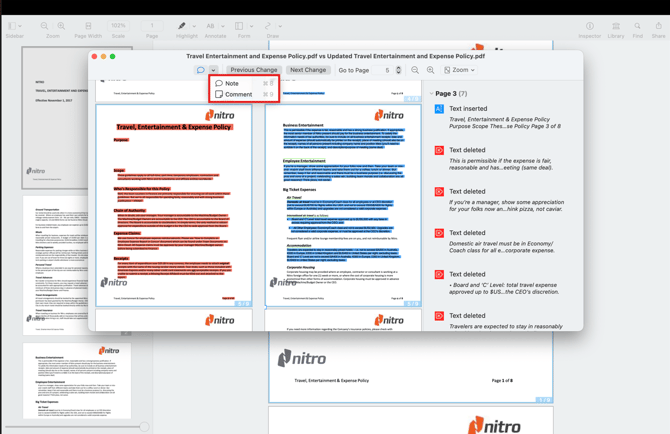Click the Go to Page number field
The width and height of the screenshot is (670, 434).
click(x=387, y=70)
